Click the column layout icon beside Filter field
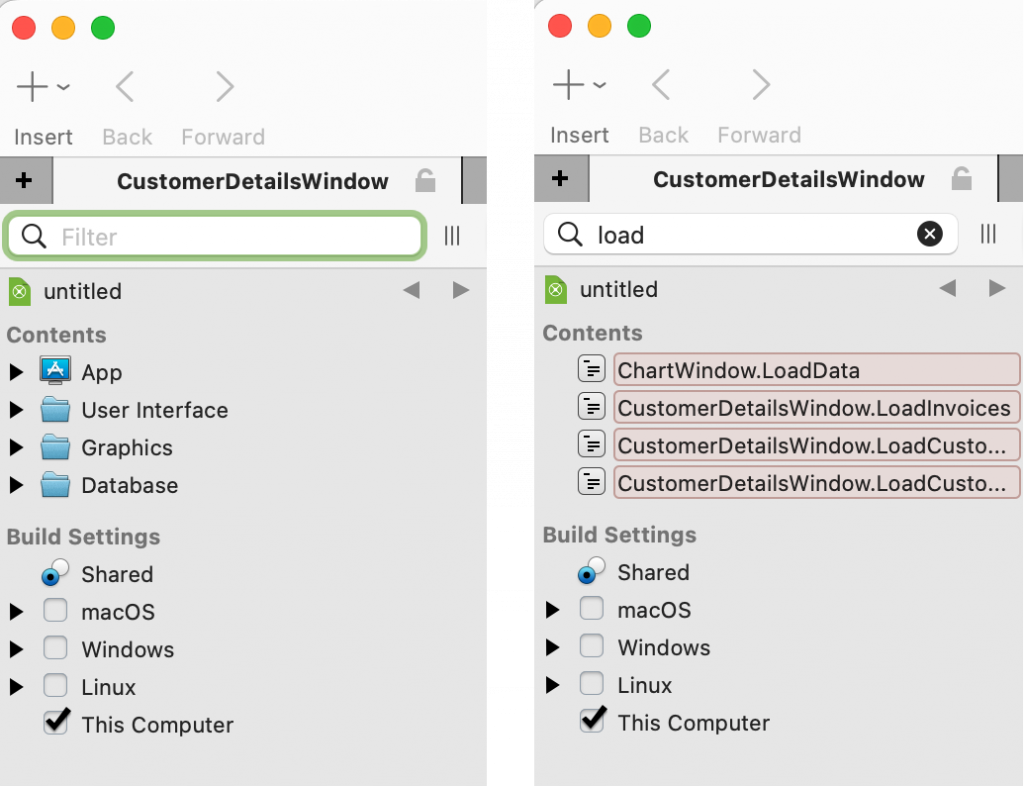Image resolution: width=1024 pixels, height=786 pixels. pyautogui.click(x=452, y=235)
